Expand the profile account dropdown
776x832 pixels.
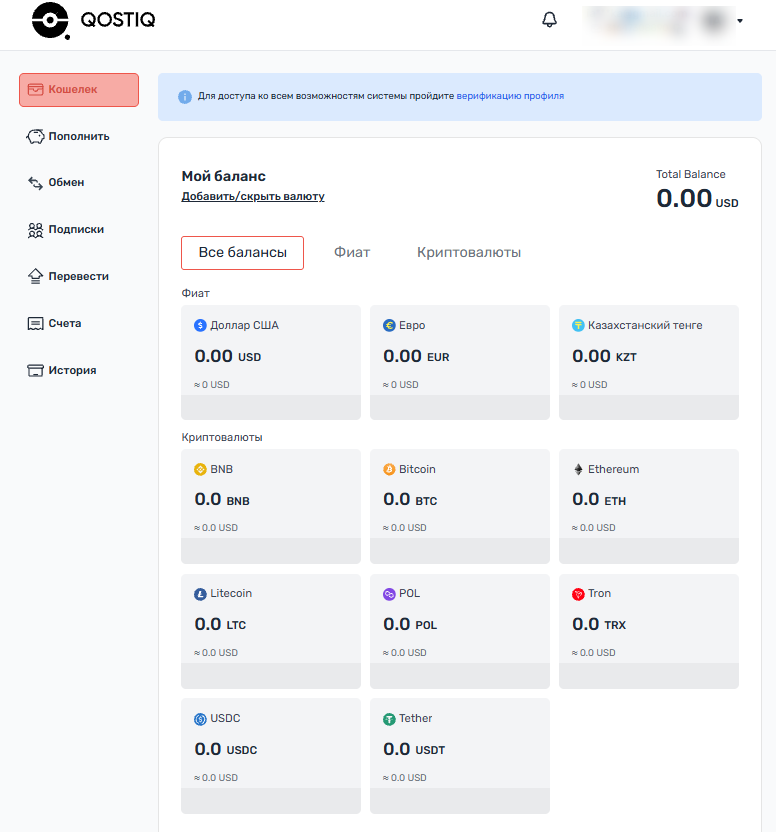click(x=740, y=20)
